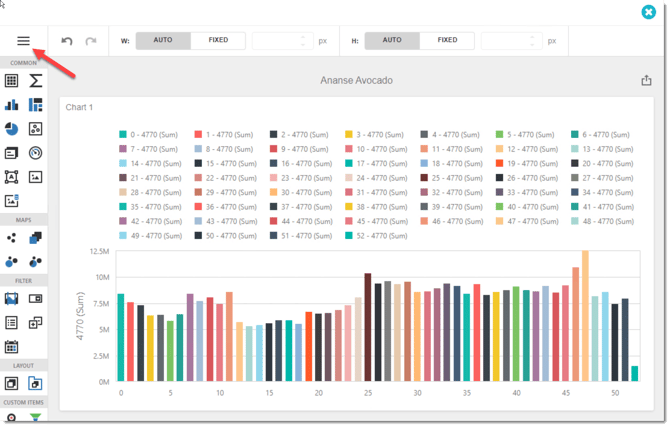Click the dark maroon bar at 25
Image resolution: width=670 pixels, height=427 pixels.
tap(368, 327)
